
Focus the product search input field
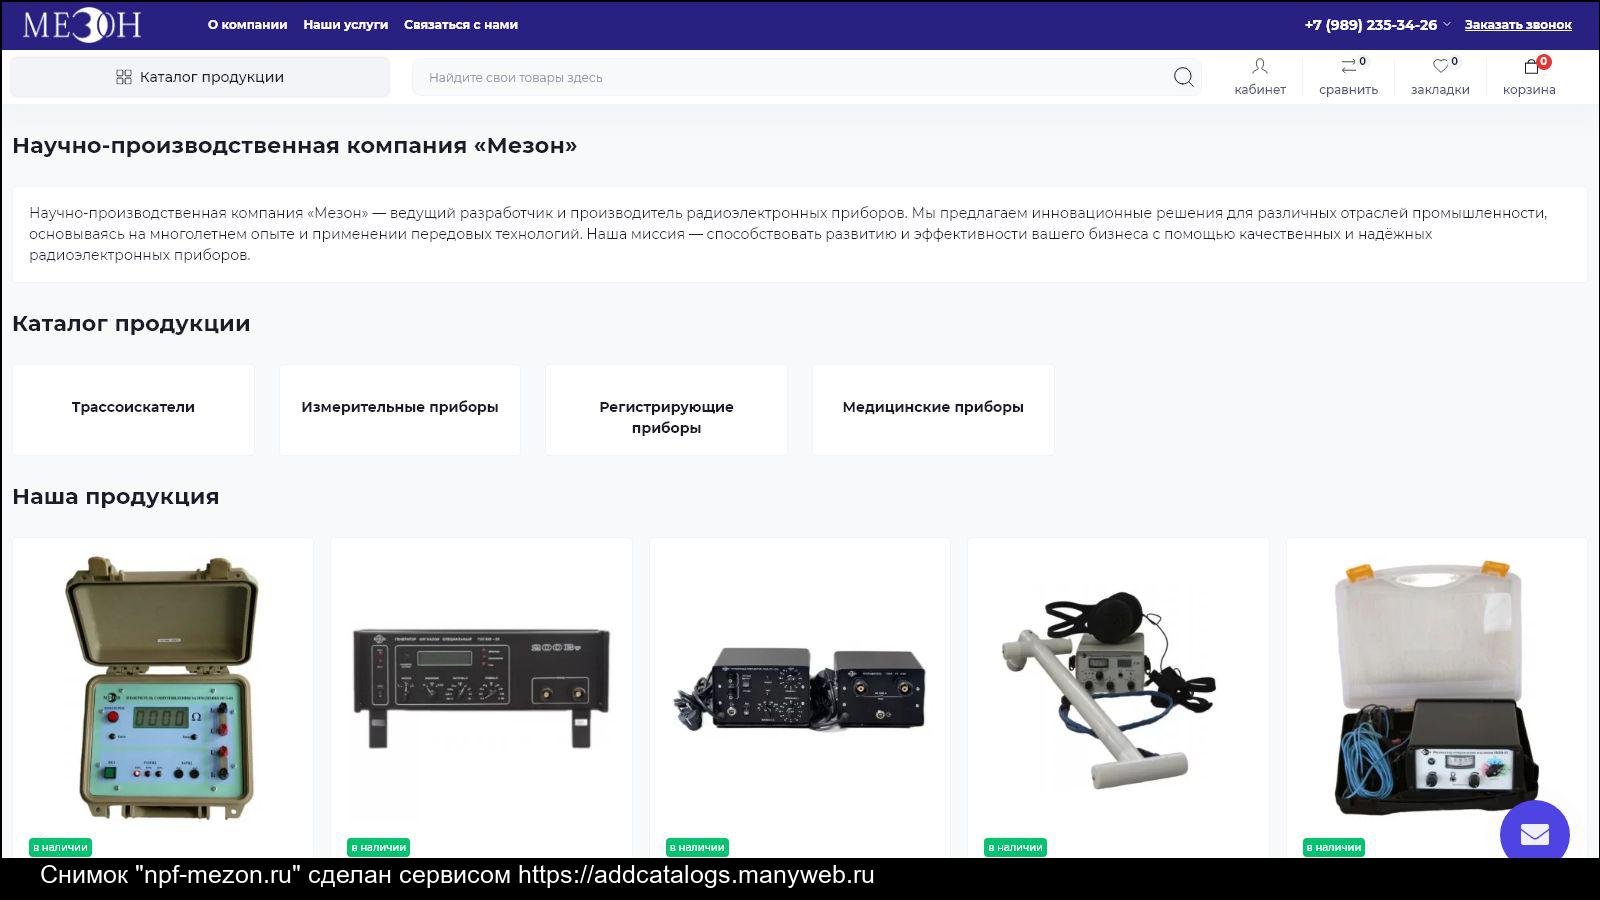790,77
